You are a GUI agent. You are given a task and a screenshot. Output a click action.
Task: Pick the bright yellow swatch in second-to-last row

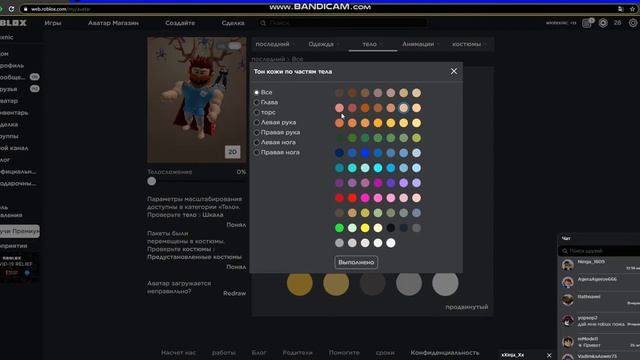tap(365, 228)
